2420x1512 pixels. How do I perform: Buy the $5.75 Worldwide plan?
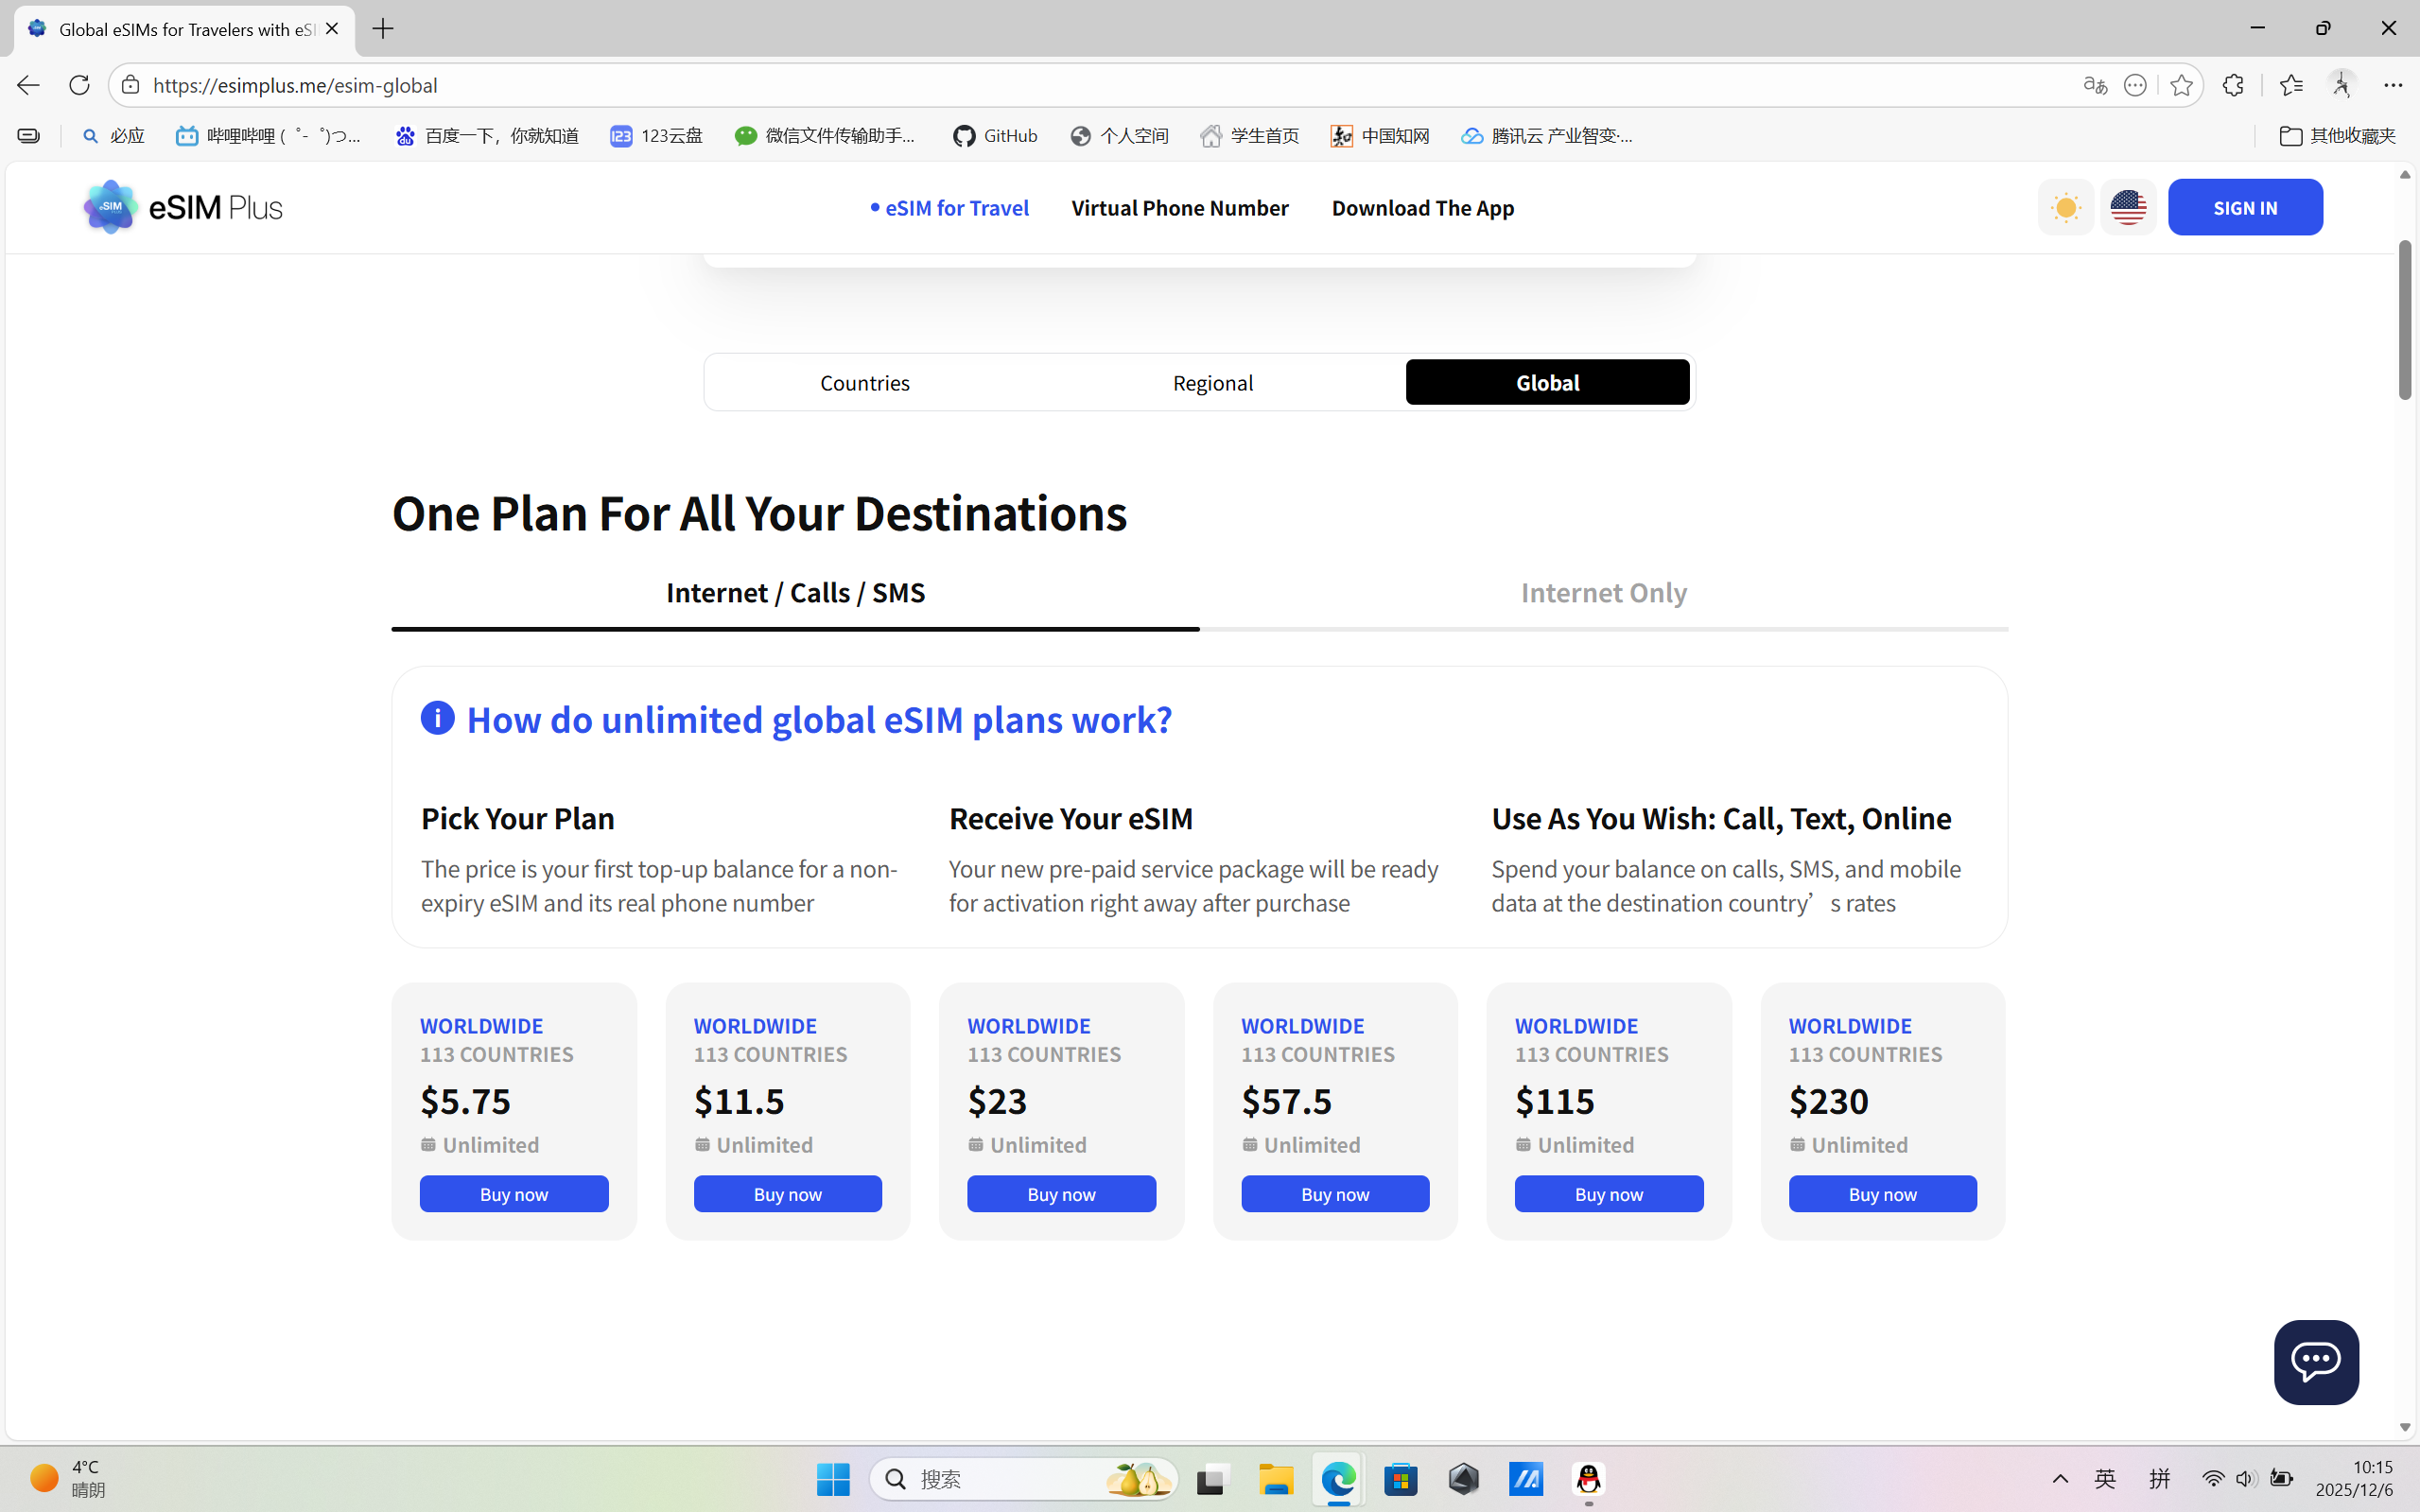pyautogui.click(x=514, y=1194)
